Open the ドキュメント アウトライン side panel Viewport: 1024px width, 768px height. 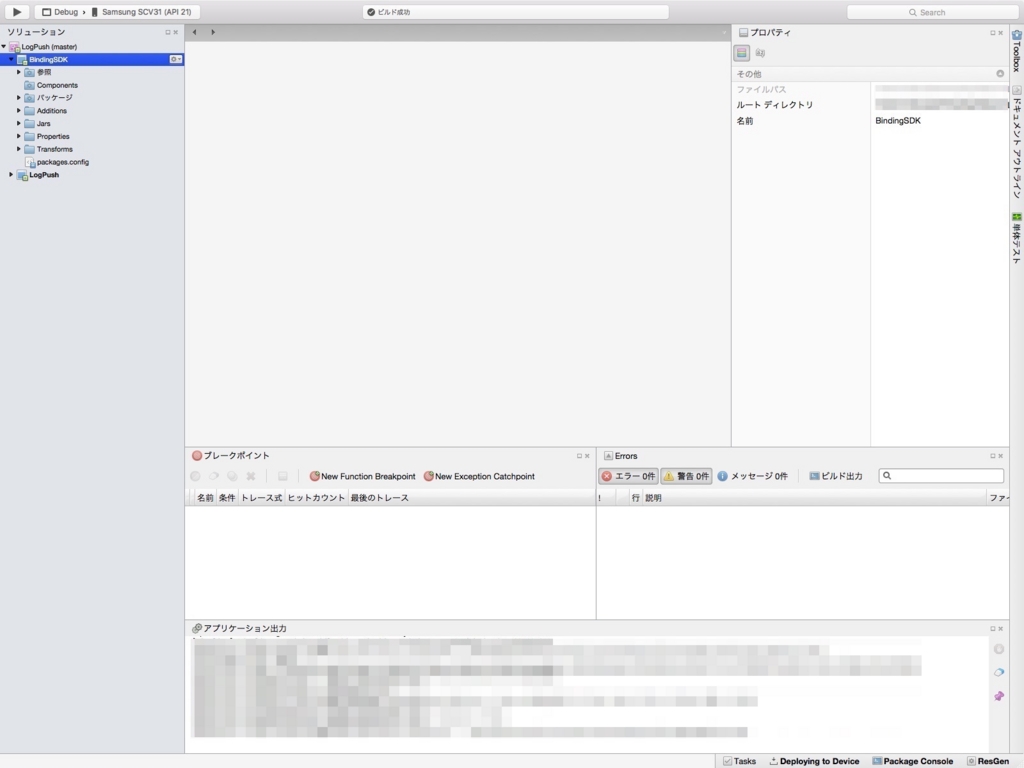pos(1017,142)
